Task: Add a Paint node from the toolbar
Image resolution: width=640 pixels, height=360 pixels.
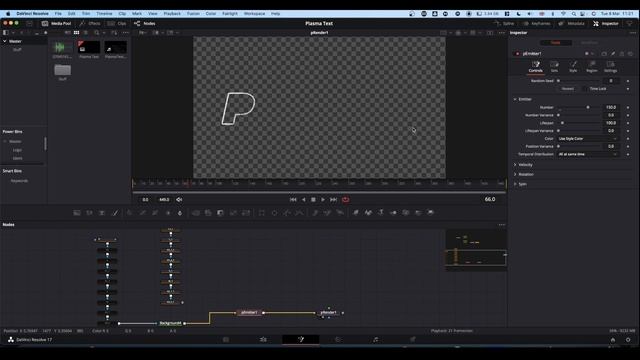Action: coord(115,213)
